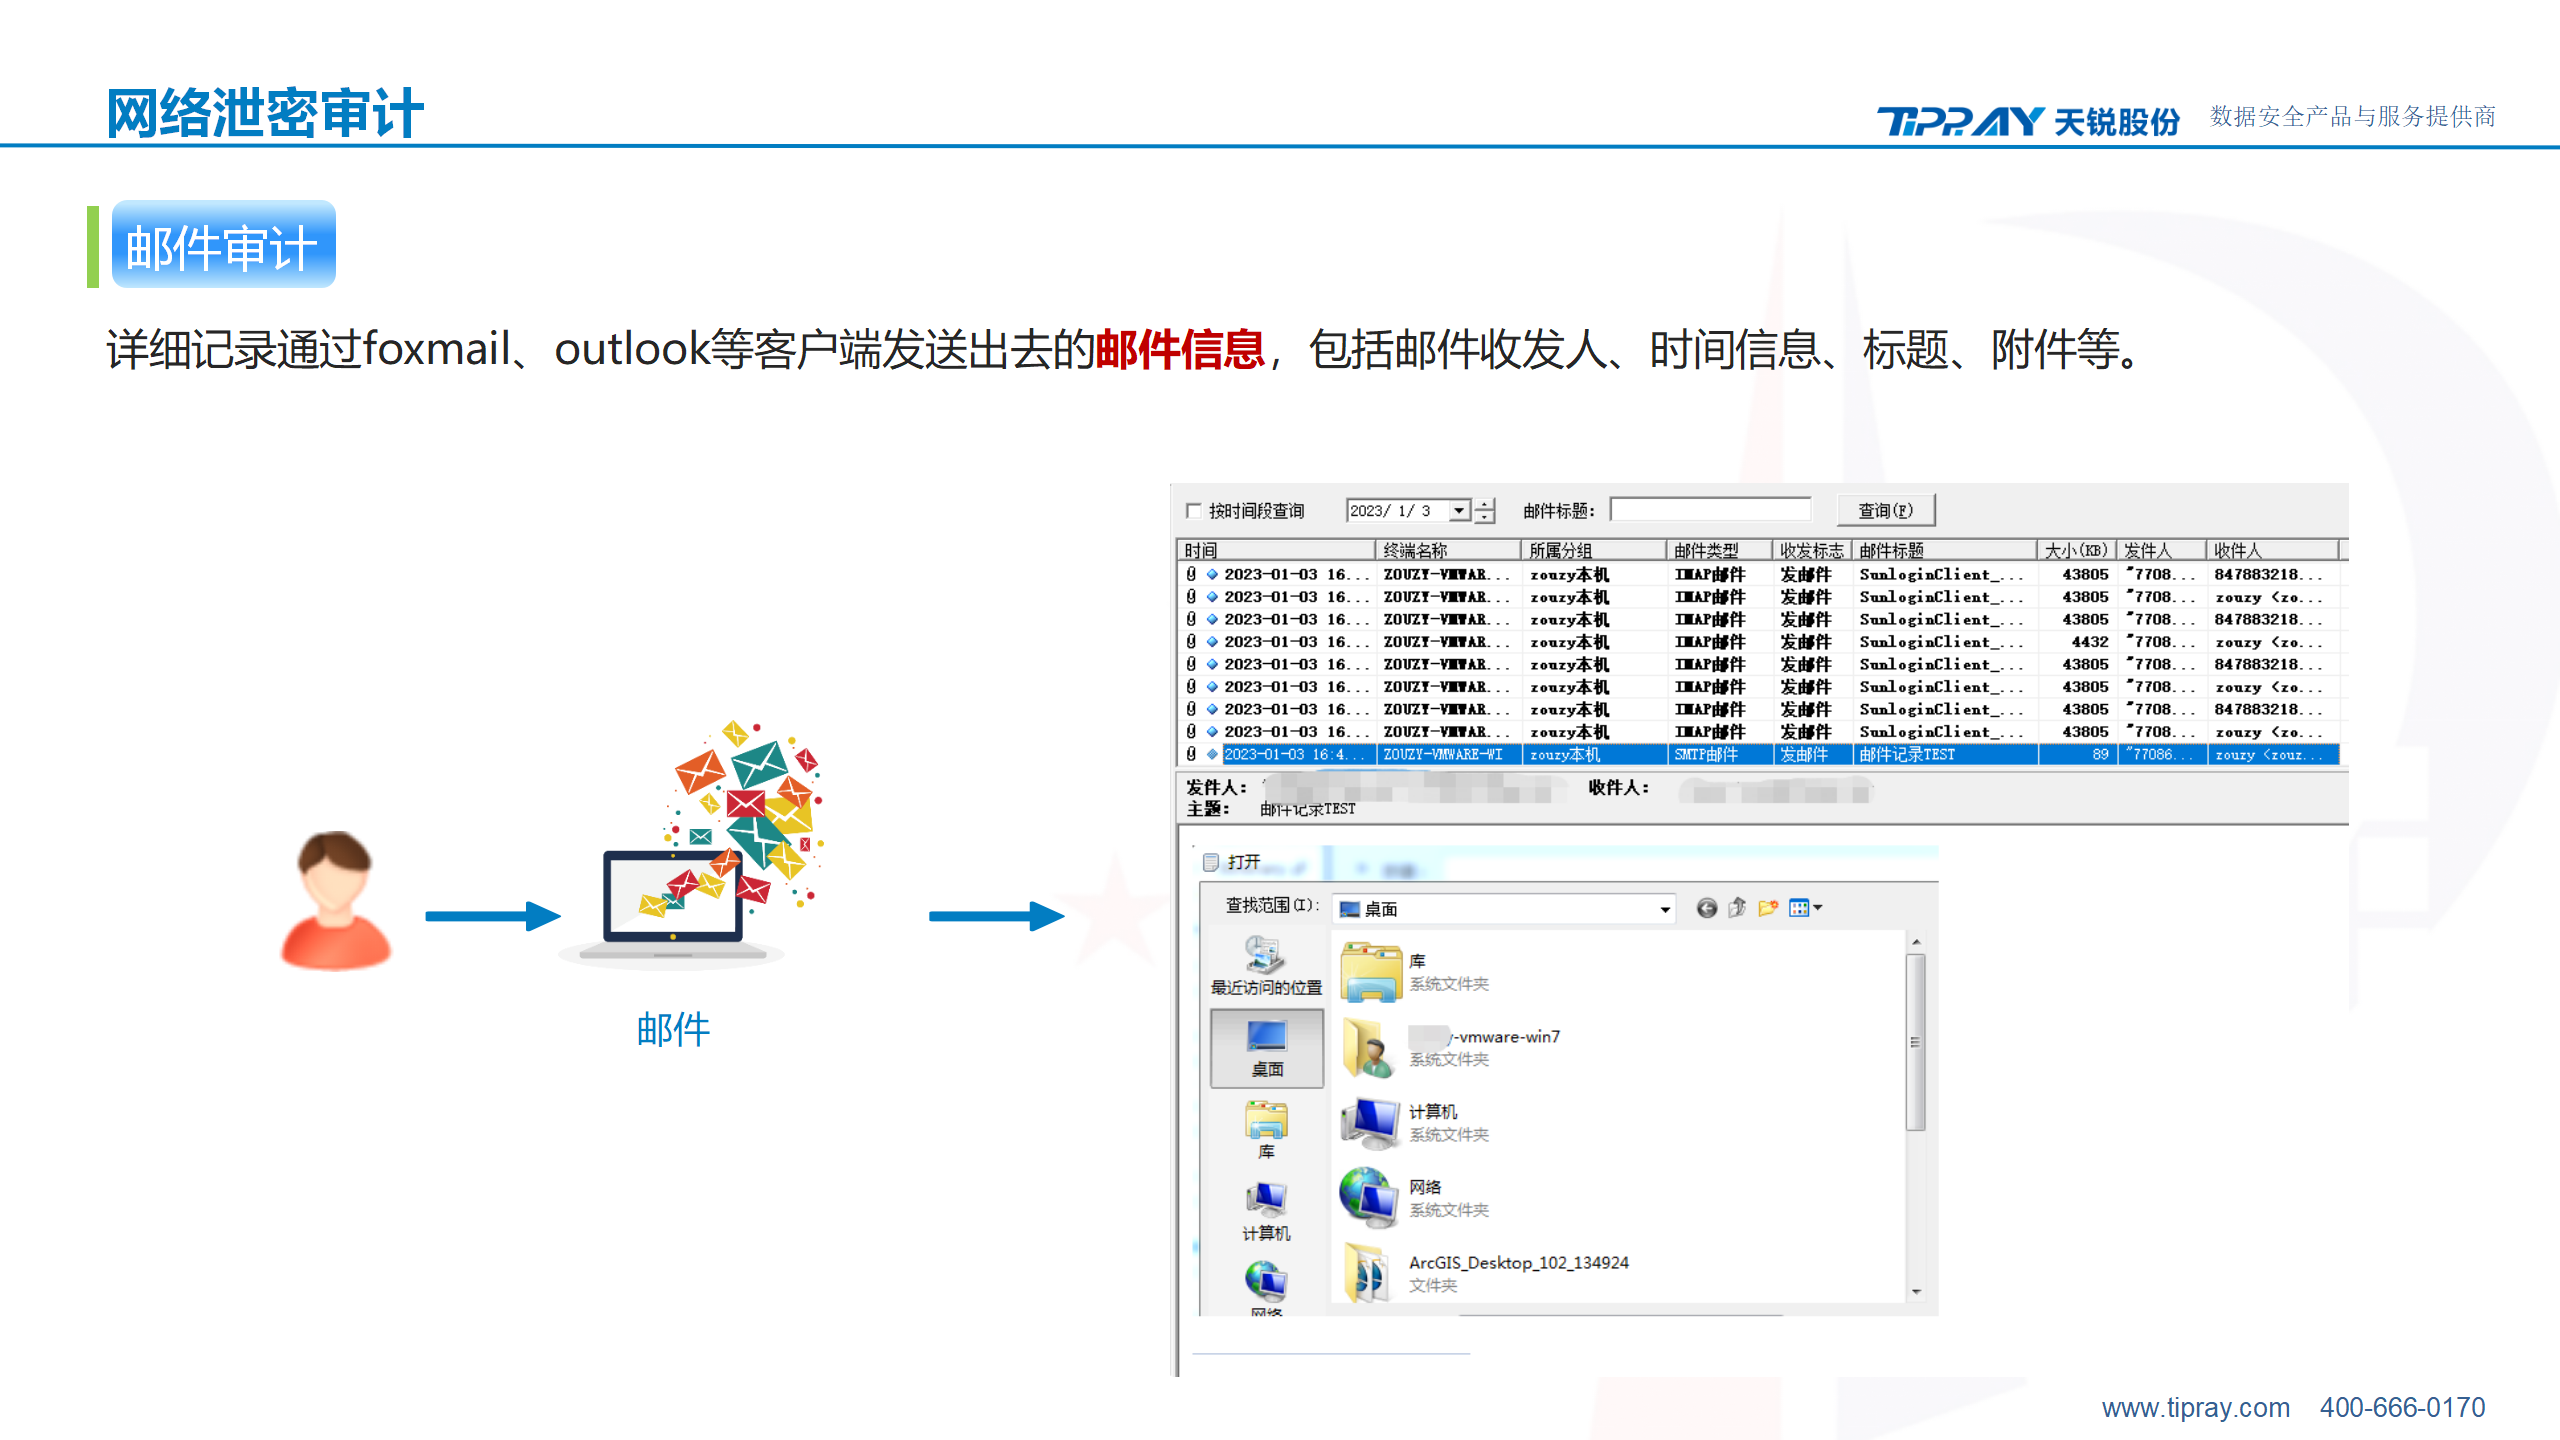Select 库 in the places bar

tap(1266, 1130)
